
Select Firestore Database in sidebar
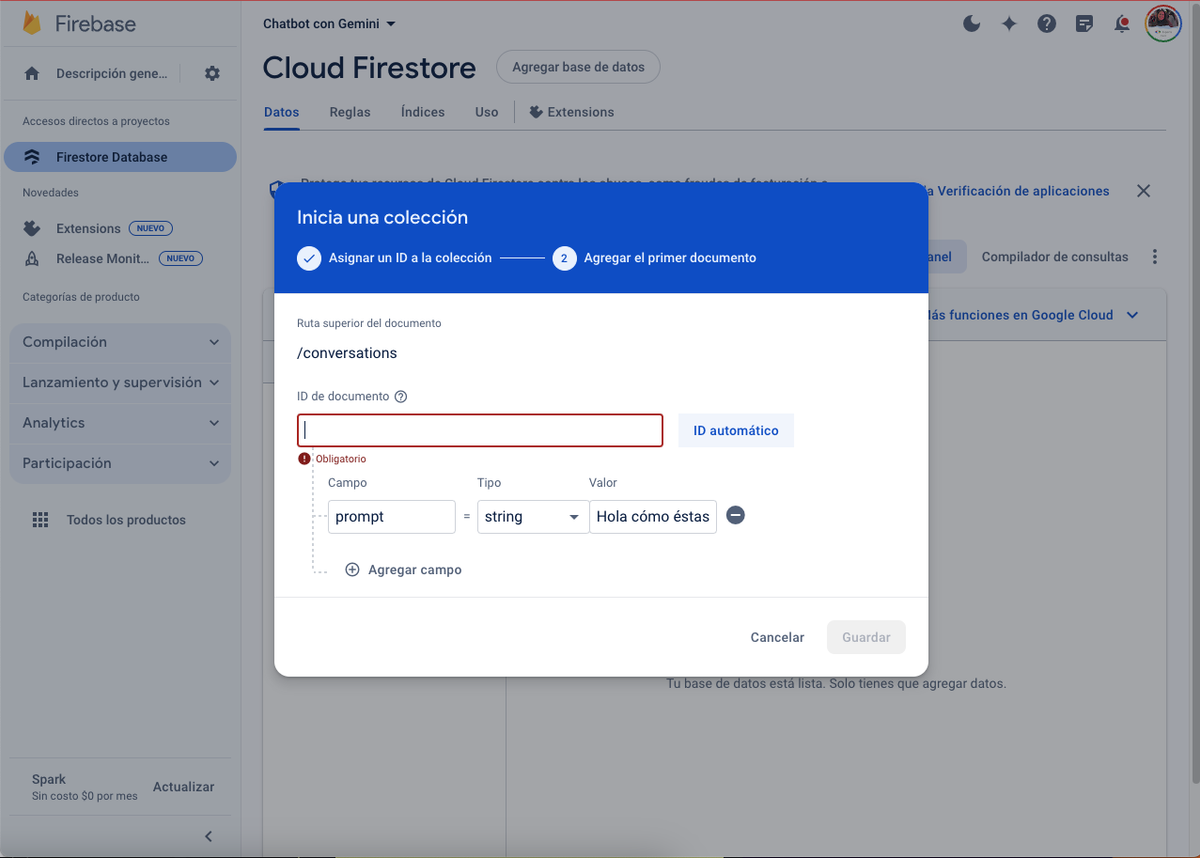(x=120, y=157)
